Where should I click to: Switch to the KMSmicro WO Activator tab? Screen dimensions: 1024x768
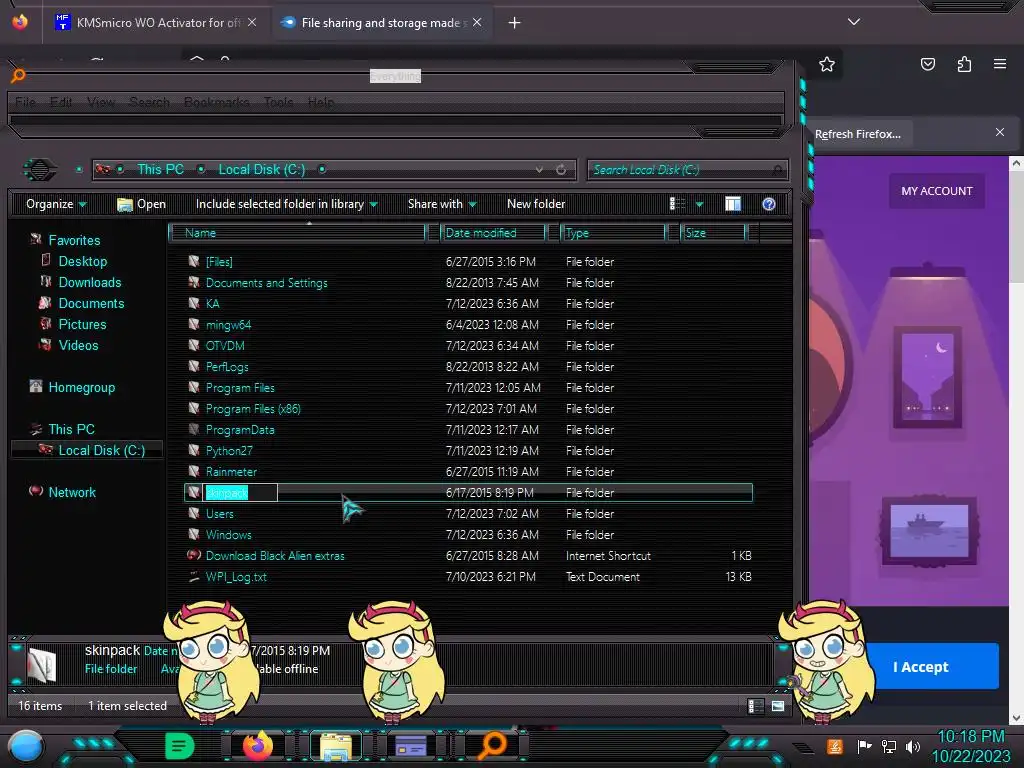[x=157, y=23]
